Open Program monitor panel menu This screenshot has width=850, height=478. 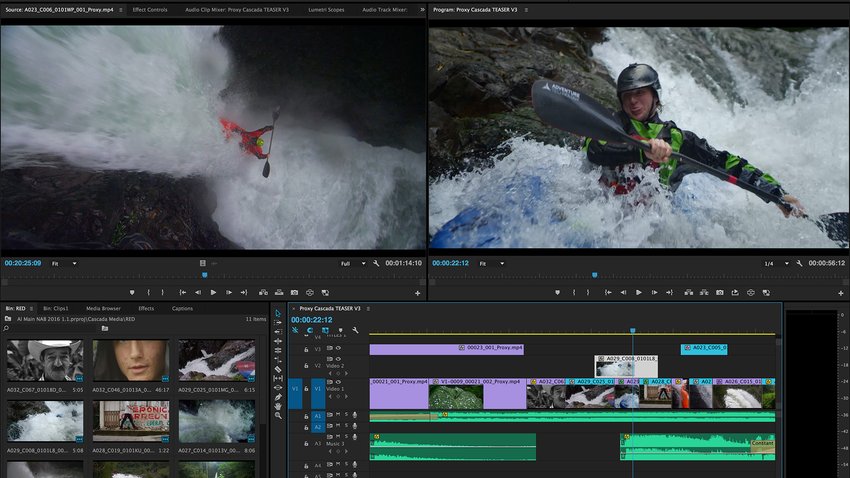(x=526, y=10)
